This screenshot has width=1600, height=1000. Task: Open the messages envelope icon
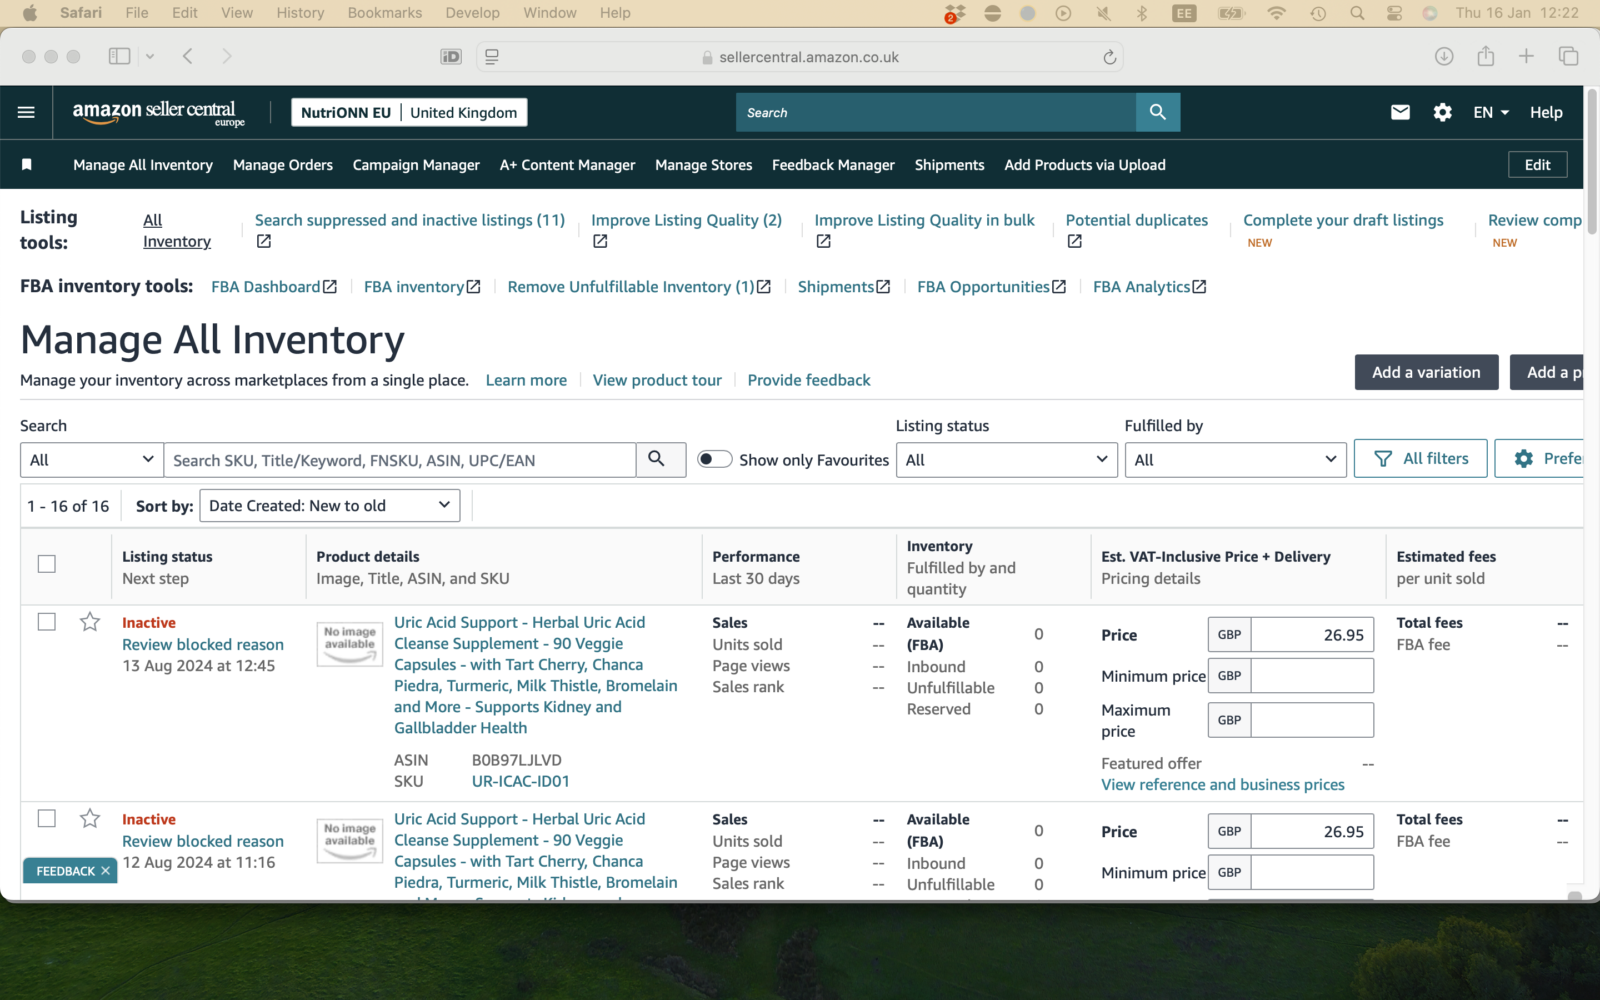click(x=1400, y=112)
